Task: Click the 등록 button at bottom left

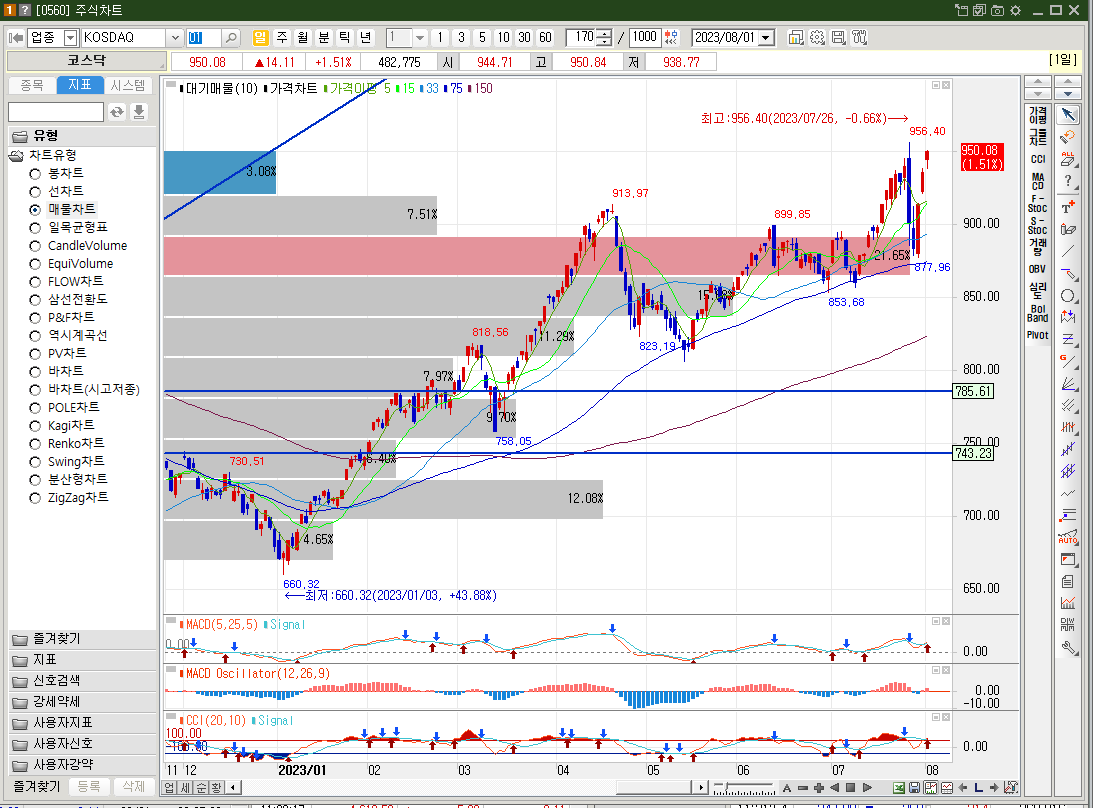Action: click(x=89, y=786)
